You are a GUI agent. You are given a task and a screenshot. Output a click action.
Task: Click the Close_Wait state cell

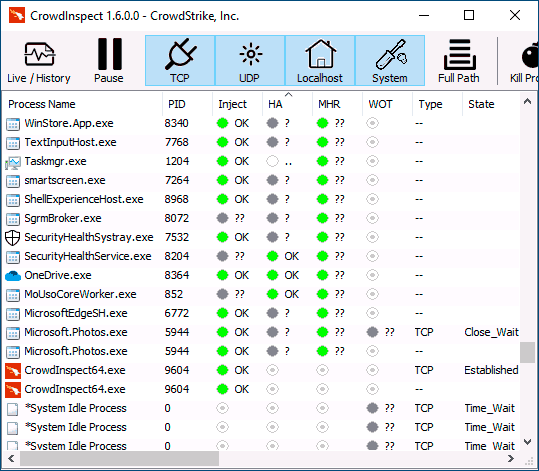click(491, 332)
